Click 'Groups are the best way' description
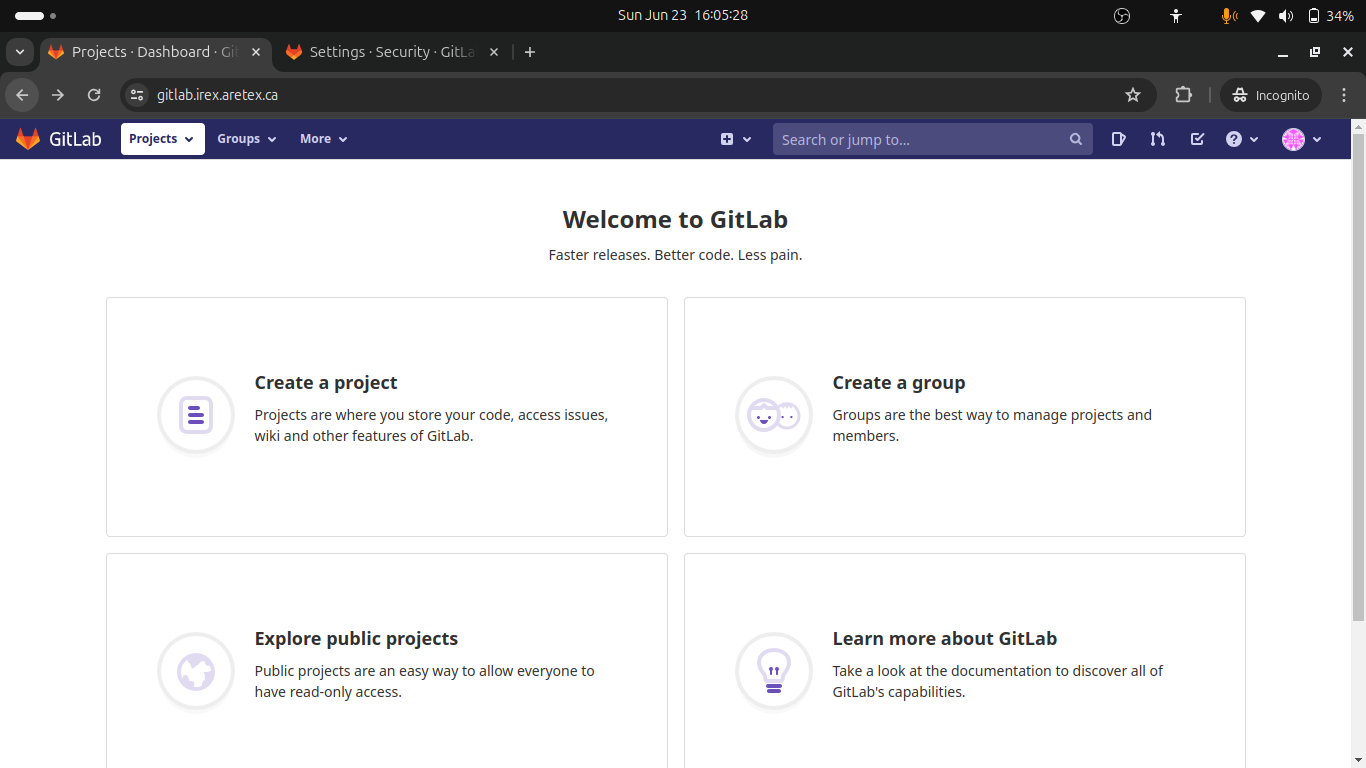 [x=992, y=425]
